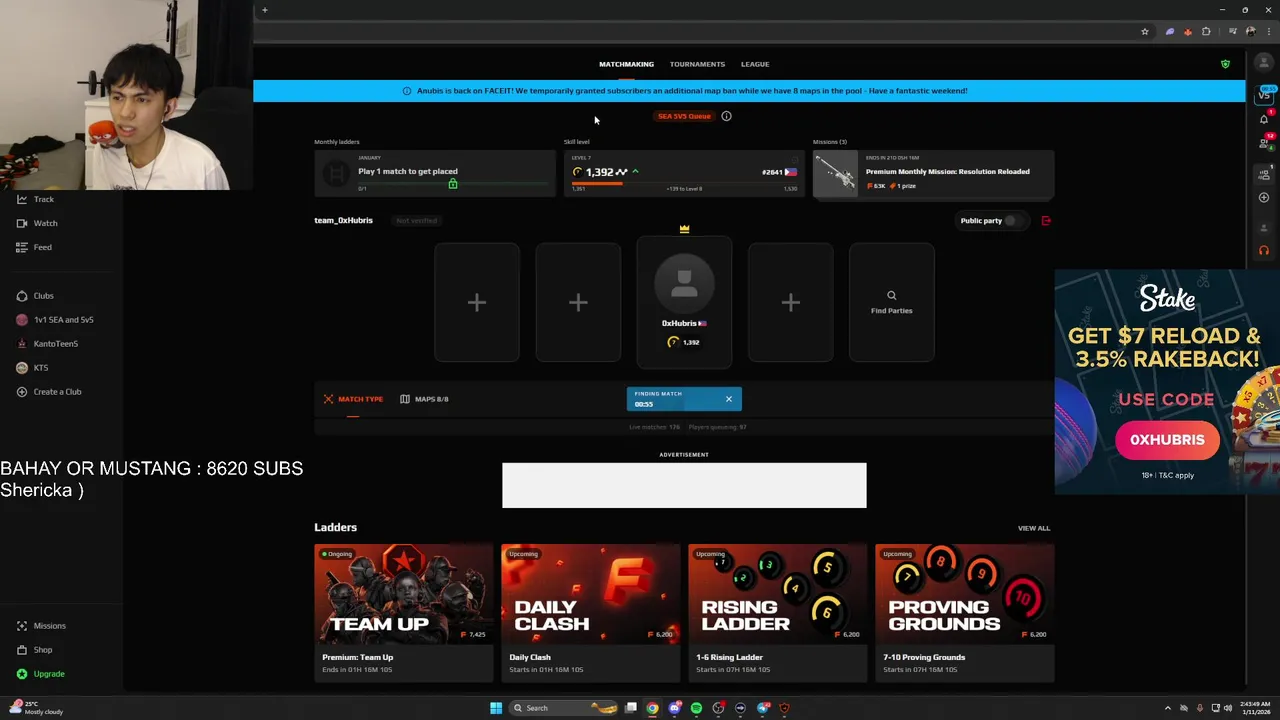Click the orange headset support icon
This screenshot has width=1280, height=720.
coord(1264,250)
